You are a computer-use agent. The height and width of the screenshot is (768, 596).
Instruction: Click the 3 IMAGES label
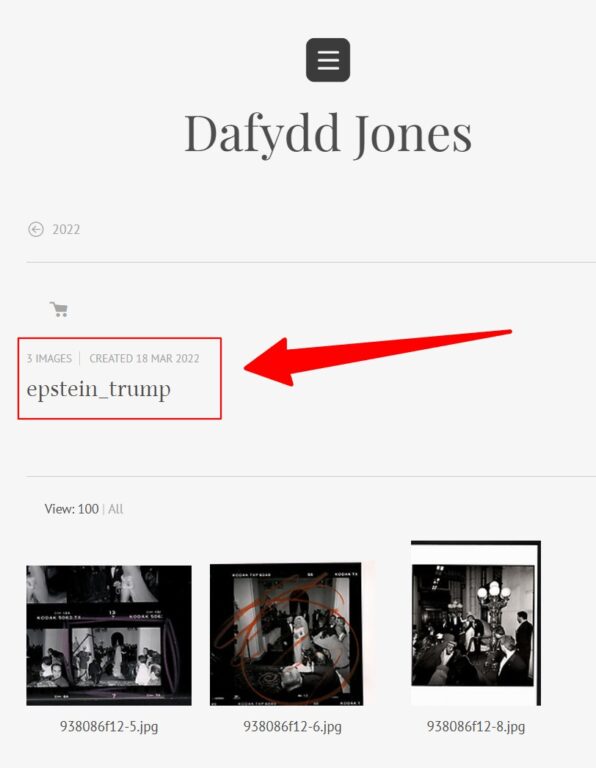click(x=49, y=359)
